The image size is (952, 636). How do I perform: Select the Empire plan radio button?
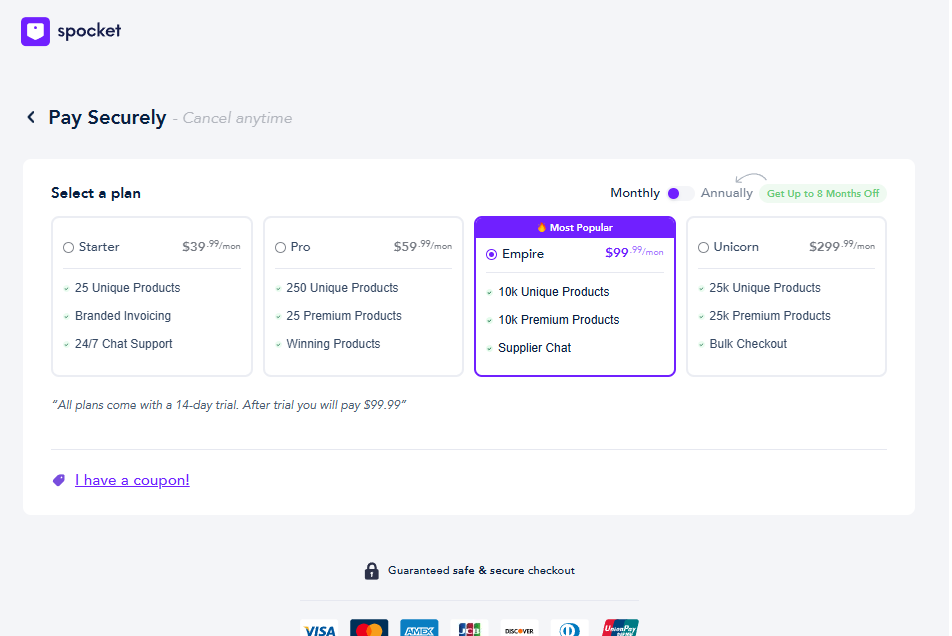coord(492,254)
